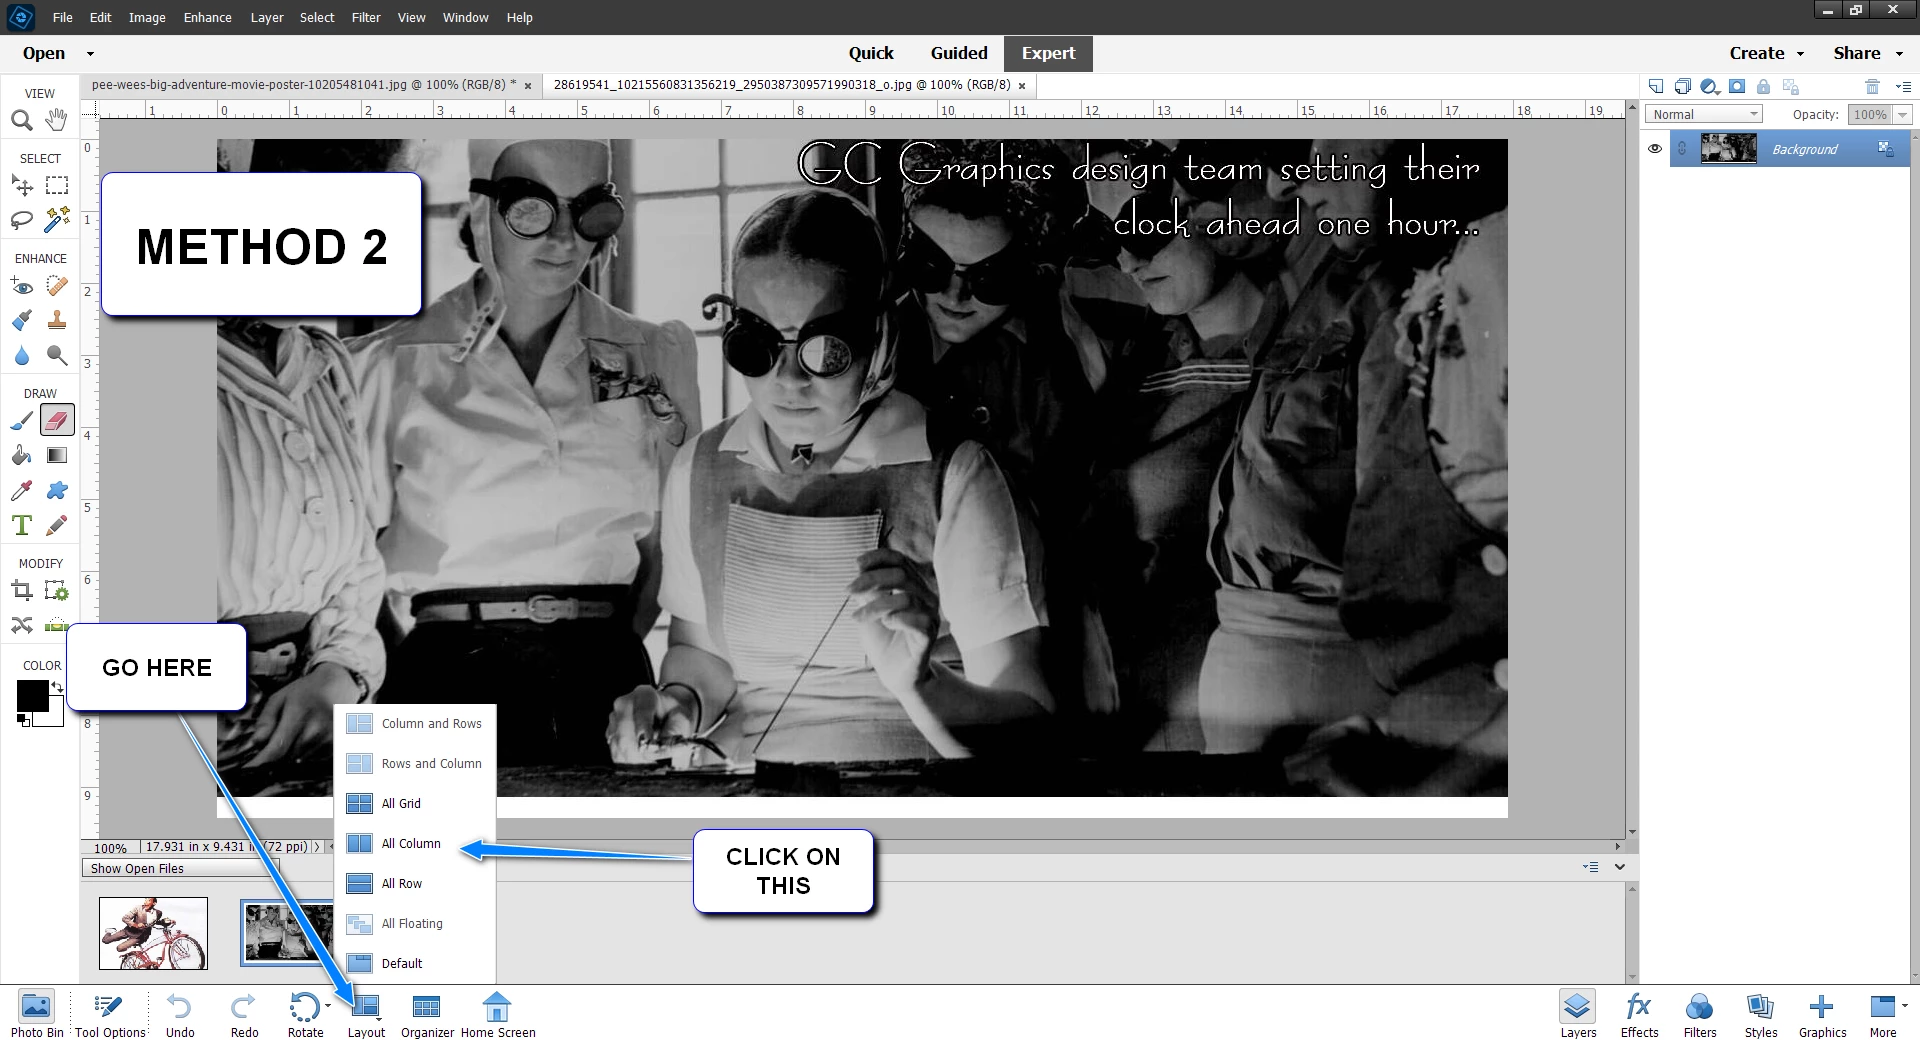Click the black foreground color swatch

[32, 695]
